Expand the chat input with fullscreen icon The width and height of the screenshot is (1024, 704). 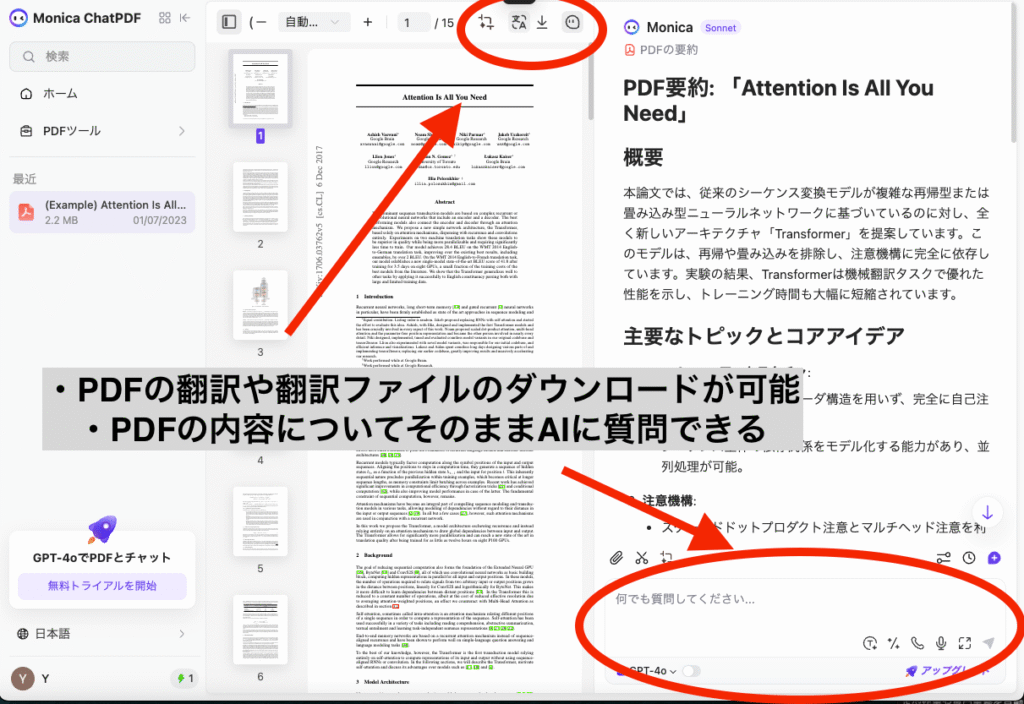click(x=965, y=644)
